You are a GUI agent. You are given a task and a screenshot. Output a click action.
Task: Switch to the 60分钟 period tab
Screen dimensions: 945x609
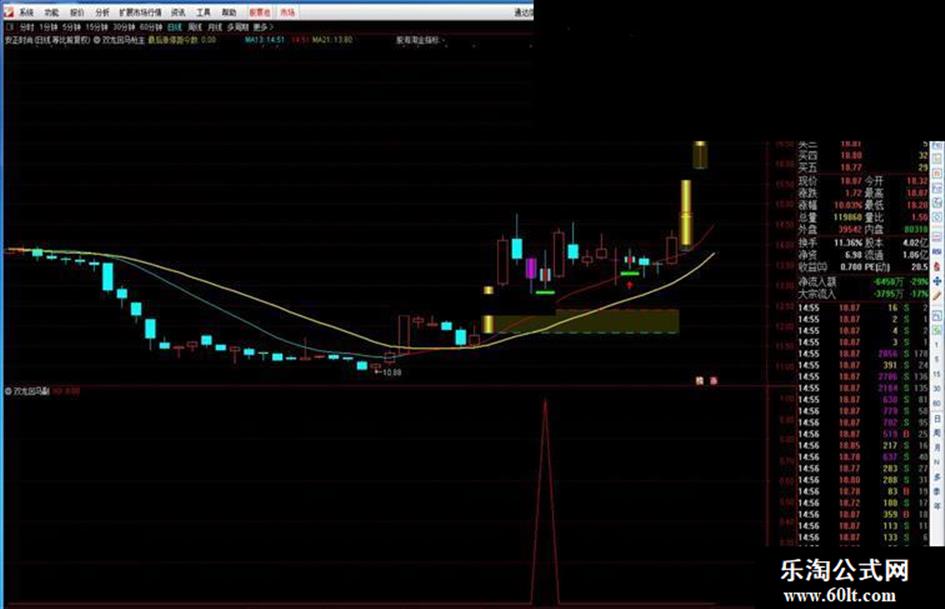(x=151, y=27)
